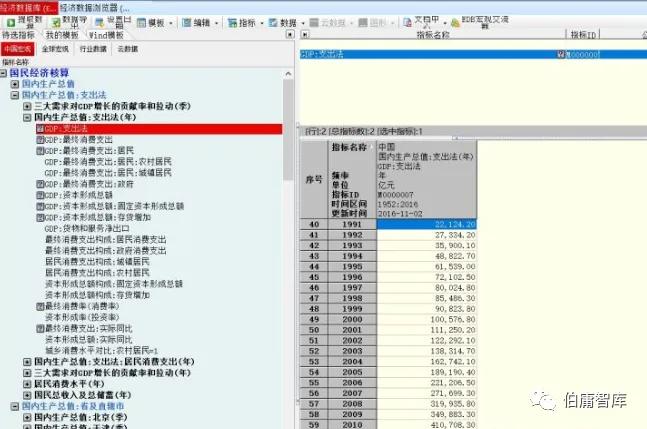Expand 三大需求对GDP增长的贡献率和拉动(年)
Screen dimensions: 647x429
click(x=27, y=373)
